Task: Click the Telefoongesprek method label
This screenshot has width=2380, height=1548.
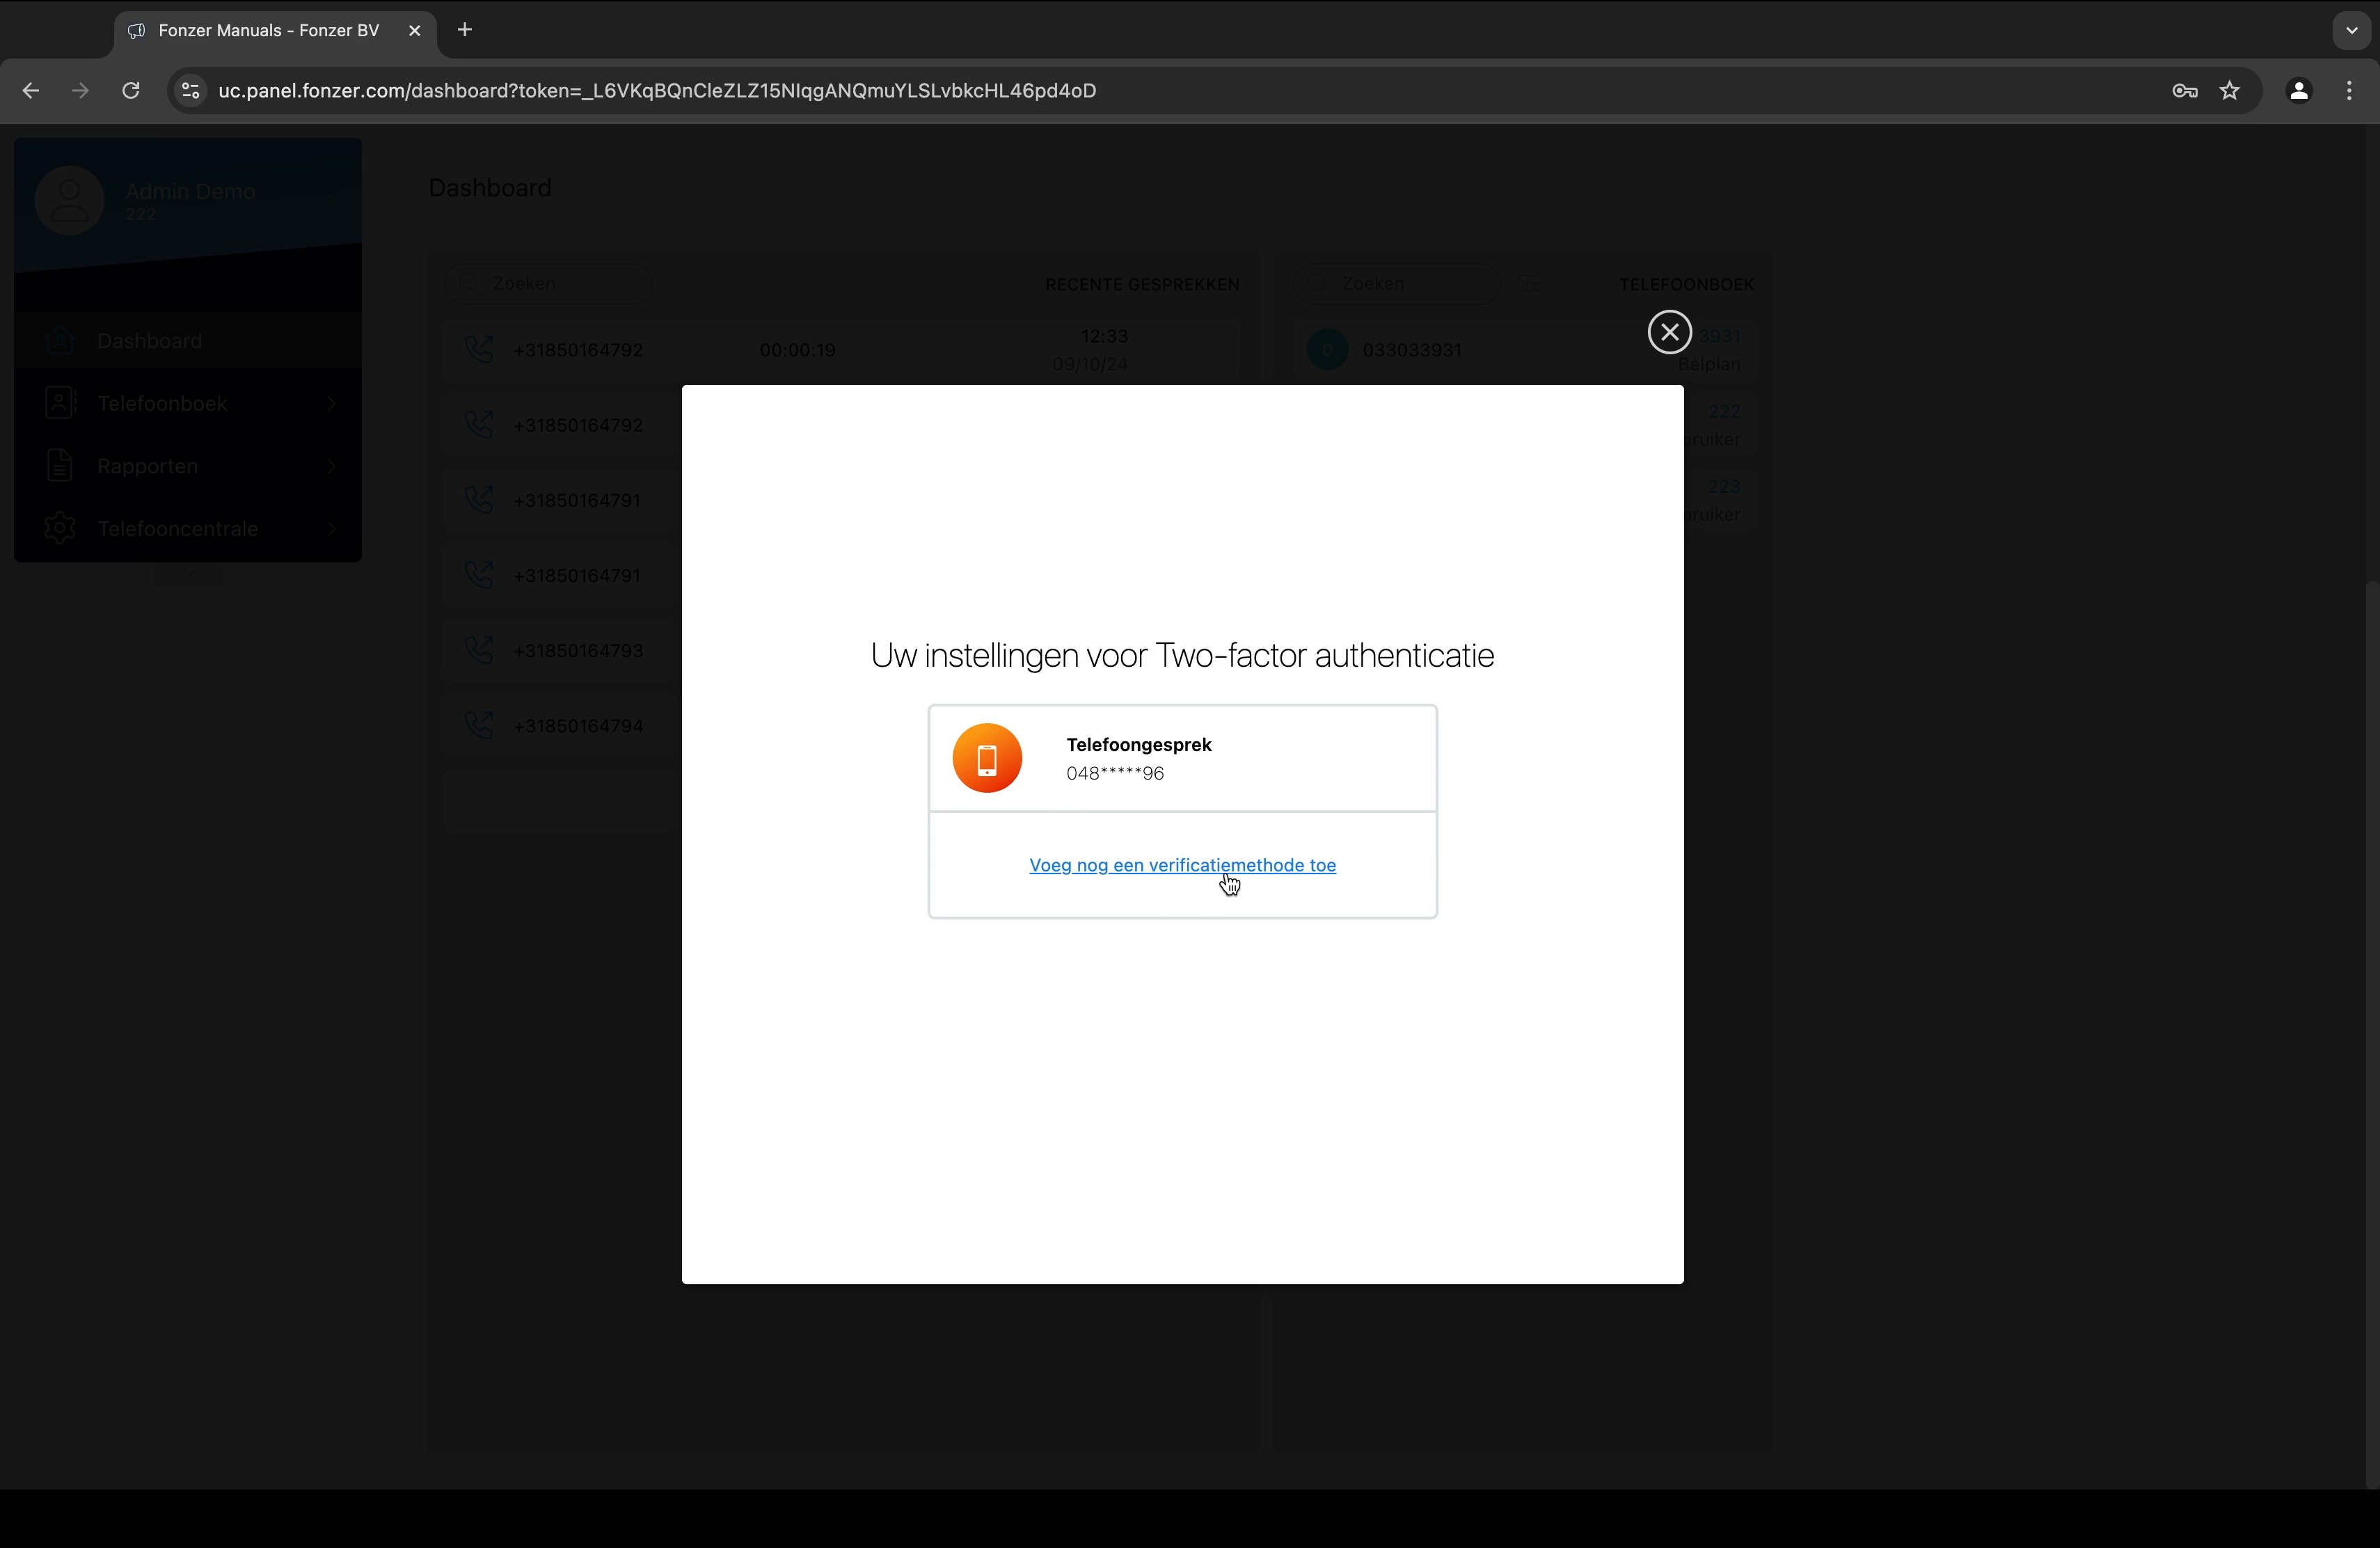Action: click(1138, 744)
